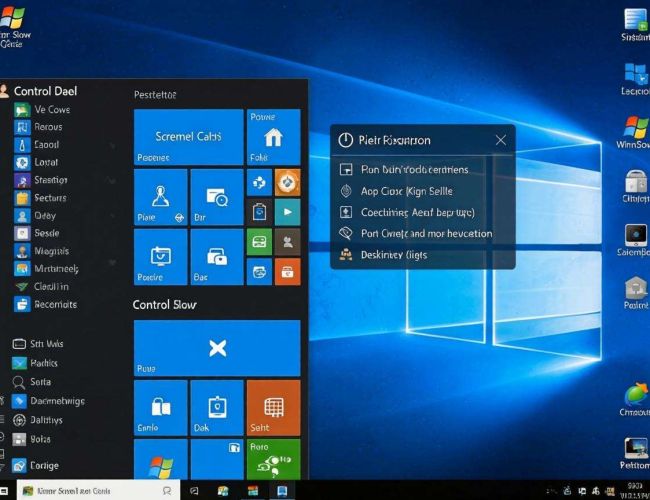Open 'Hadiics' mail entry in sidebar
650x500 pixels.
35,363
